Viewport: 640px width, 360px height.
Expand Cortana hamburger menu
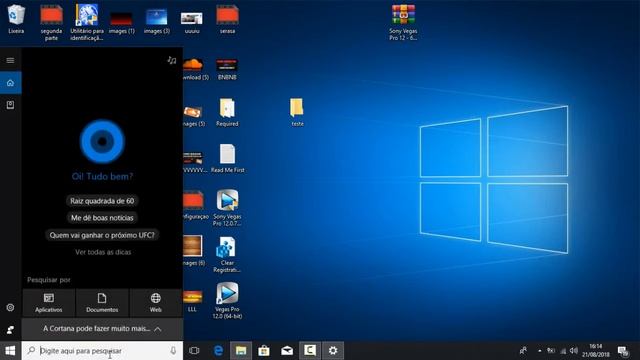[11, 60]
